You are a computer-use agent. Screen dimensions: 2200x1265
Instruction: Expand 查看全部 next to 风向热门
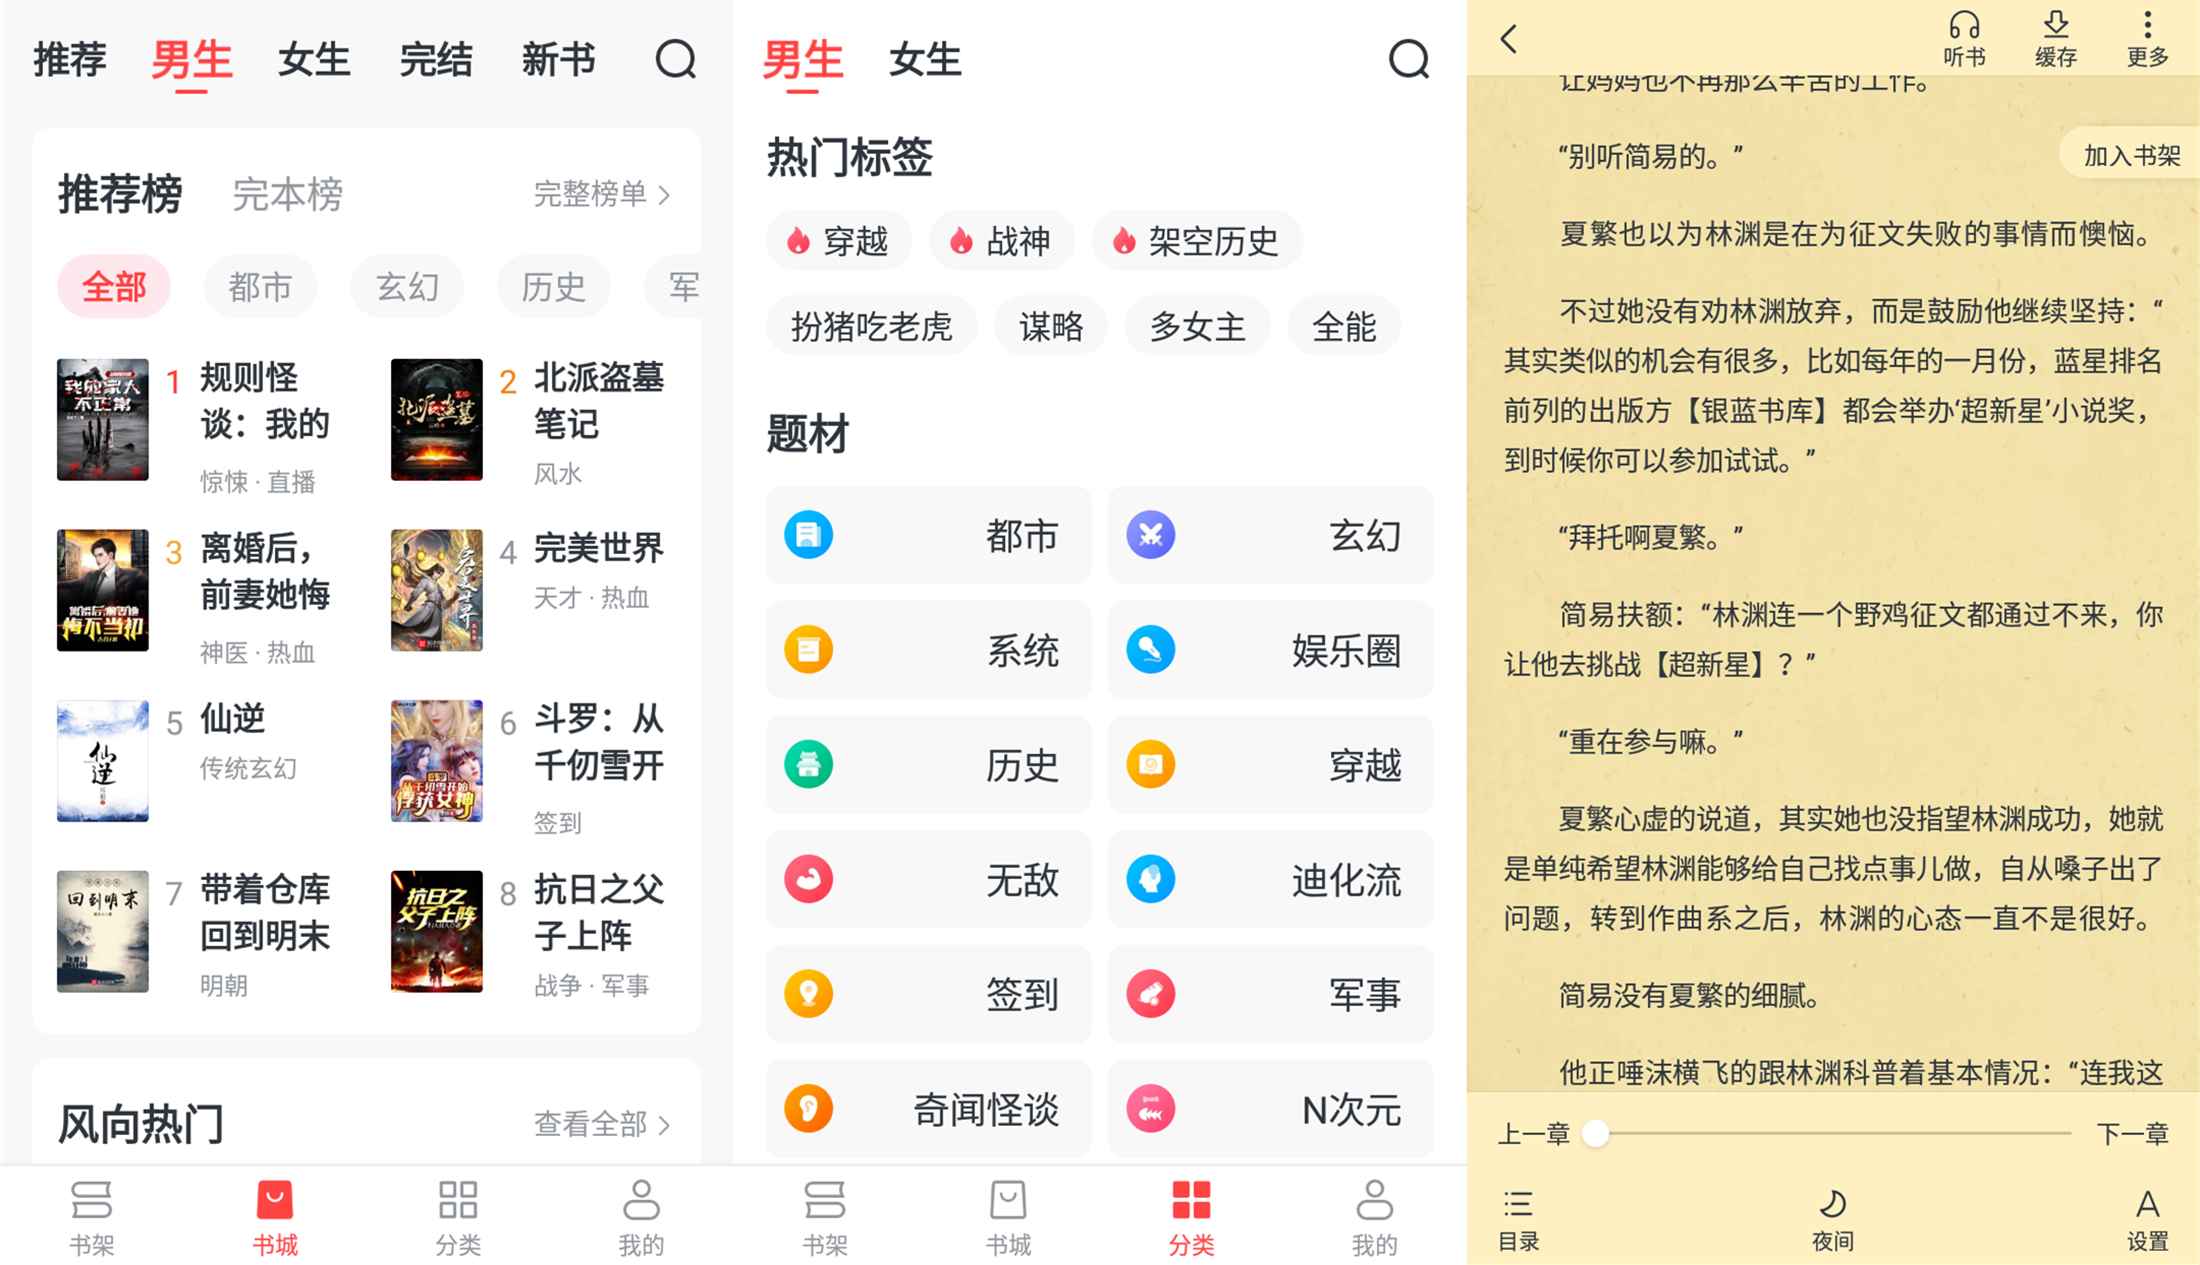pyautogui.click(x=601, y=1124)
